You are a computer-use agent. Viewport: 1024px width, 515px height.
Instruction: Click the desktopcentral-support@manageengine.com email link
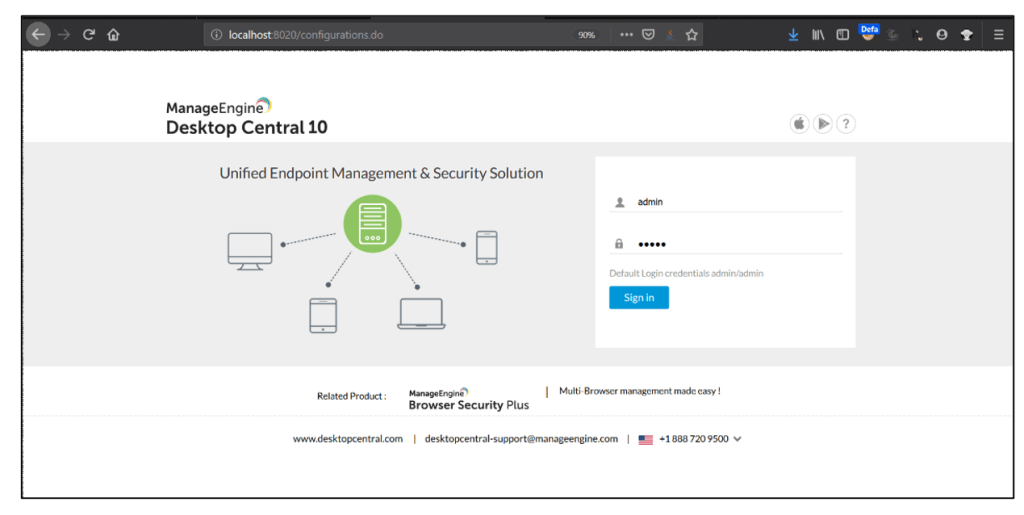521,439
